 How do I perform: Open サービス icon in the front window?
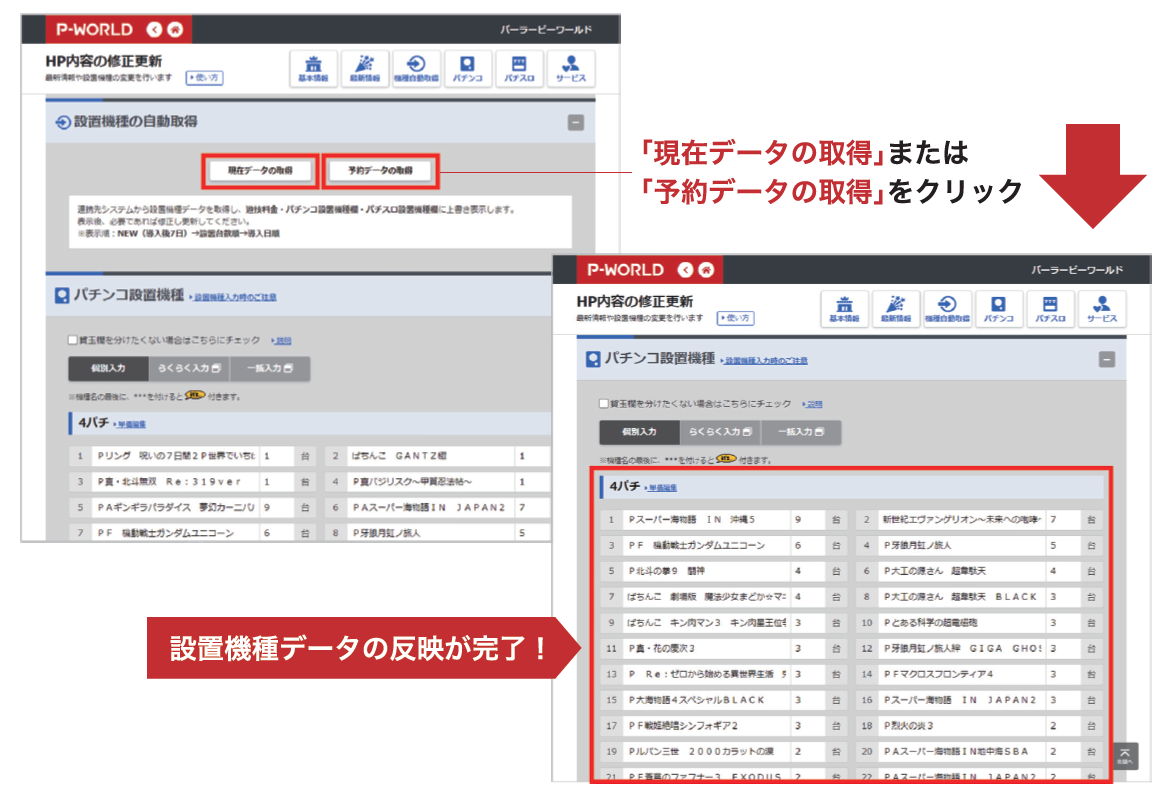tap(1102, 309)
